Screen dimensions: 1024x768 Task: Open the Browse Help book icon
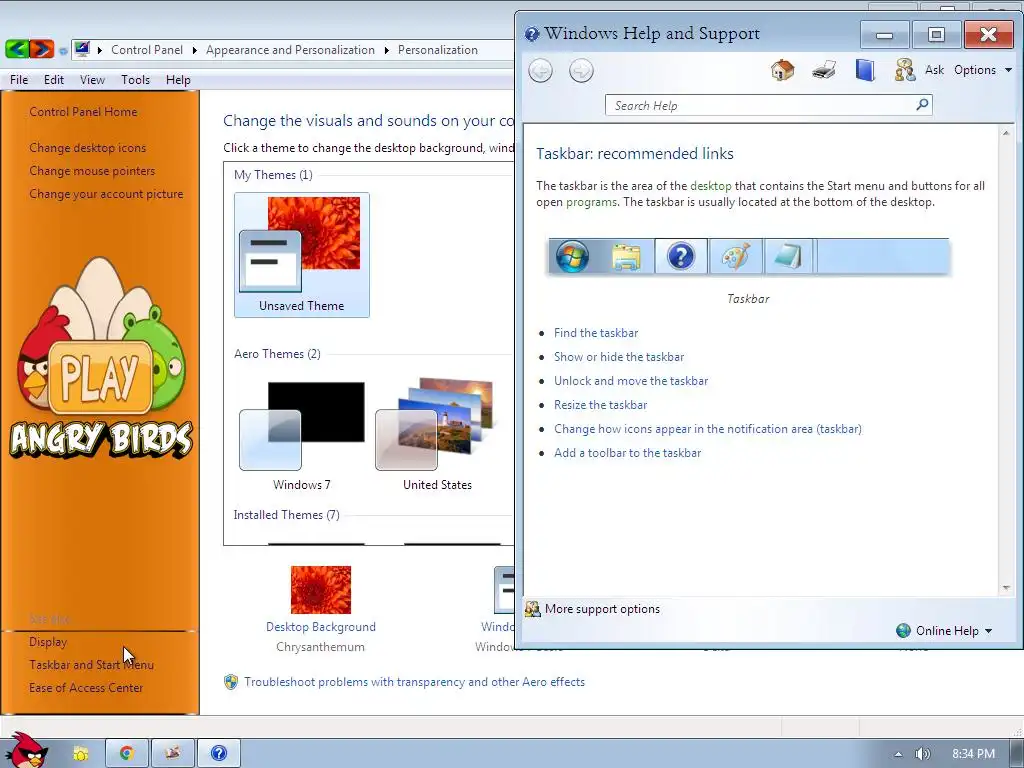[x=865, y=69]
